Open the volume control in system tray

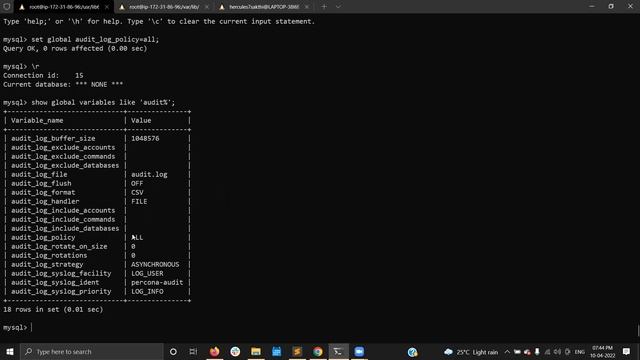pyautogui.click(x=557, y=352)
